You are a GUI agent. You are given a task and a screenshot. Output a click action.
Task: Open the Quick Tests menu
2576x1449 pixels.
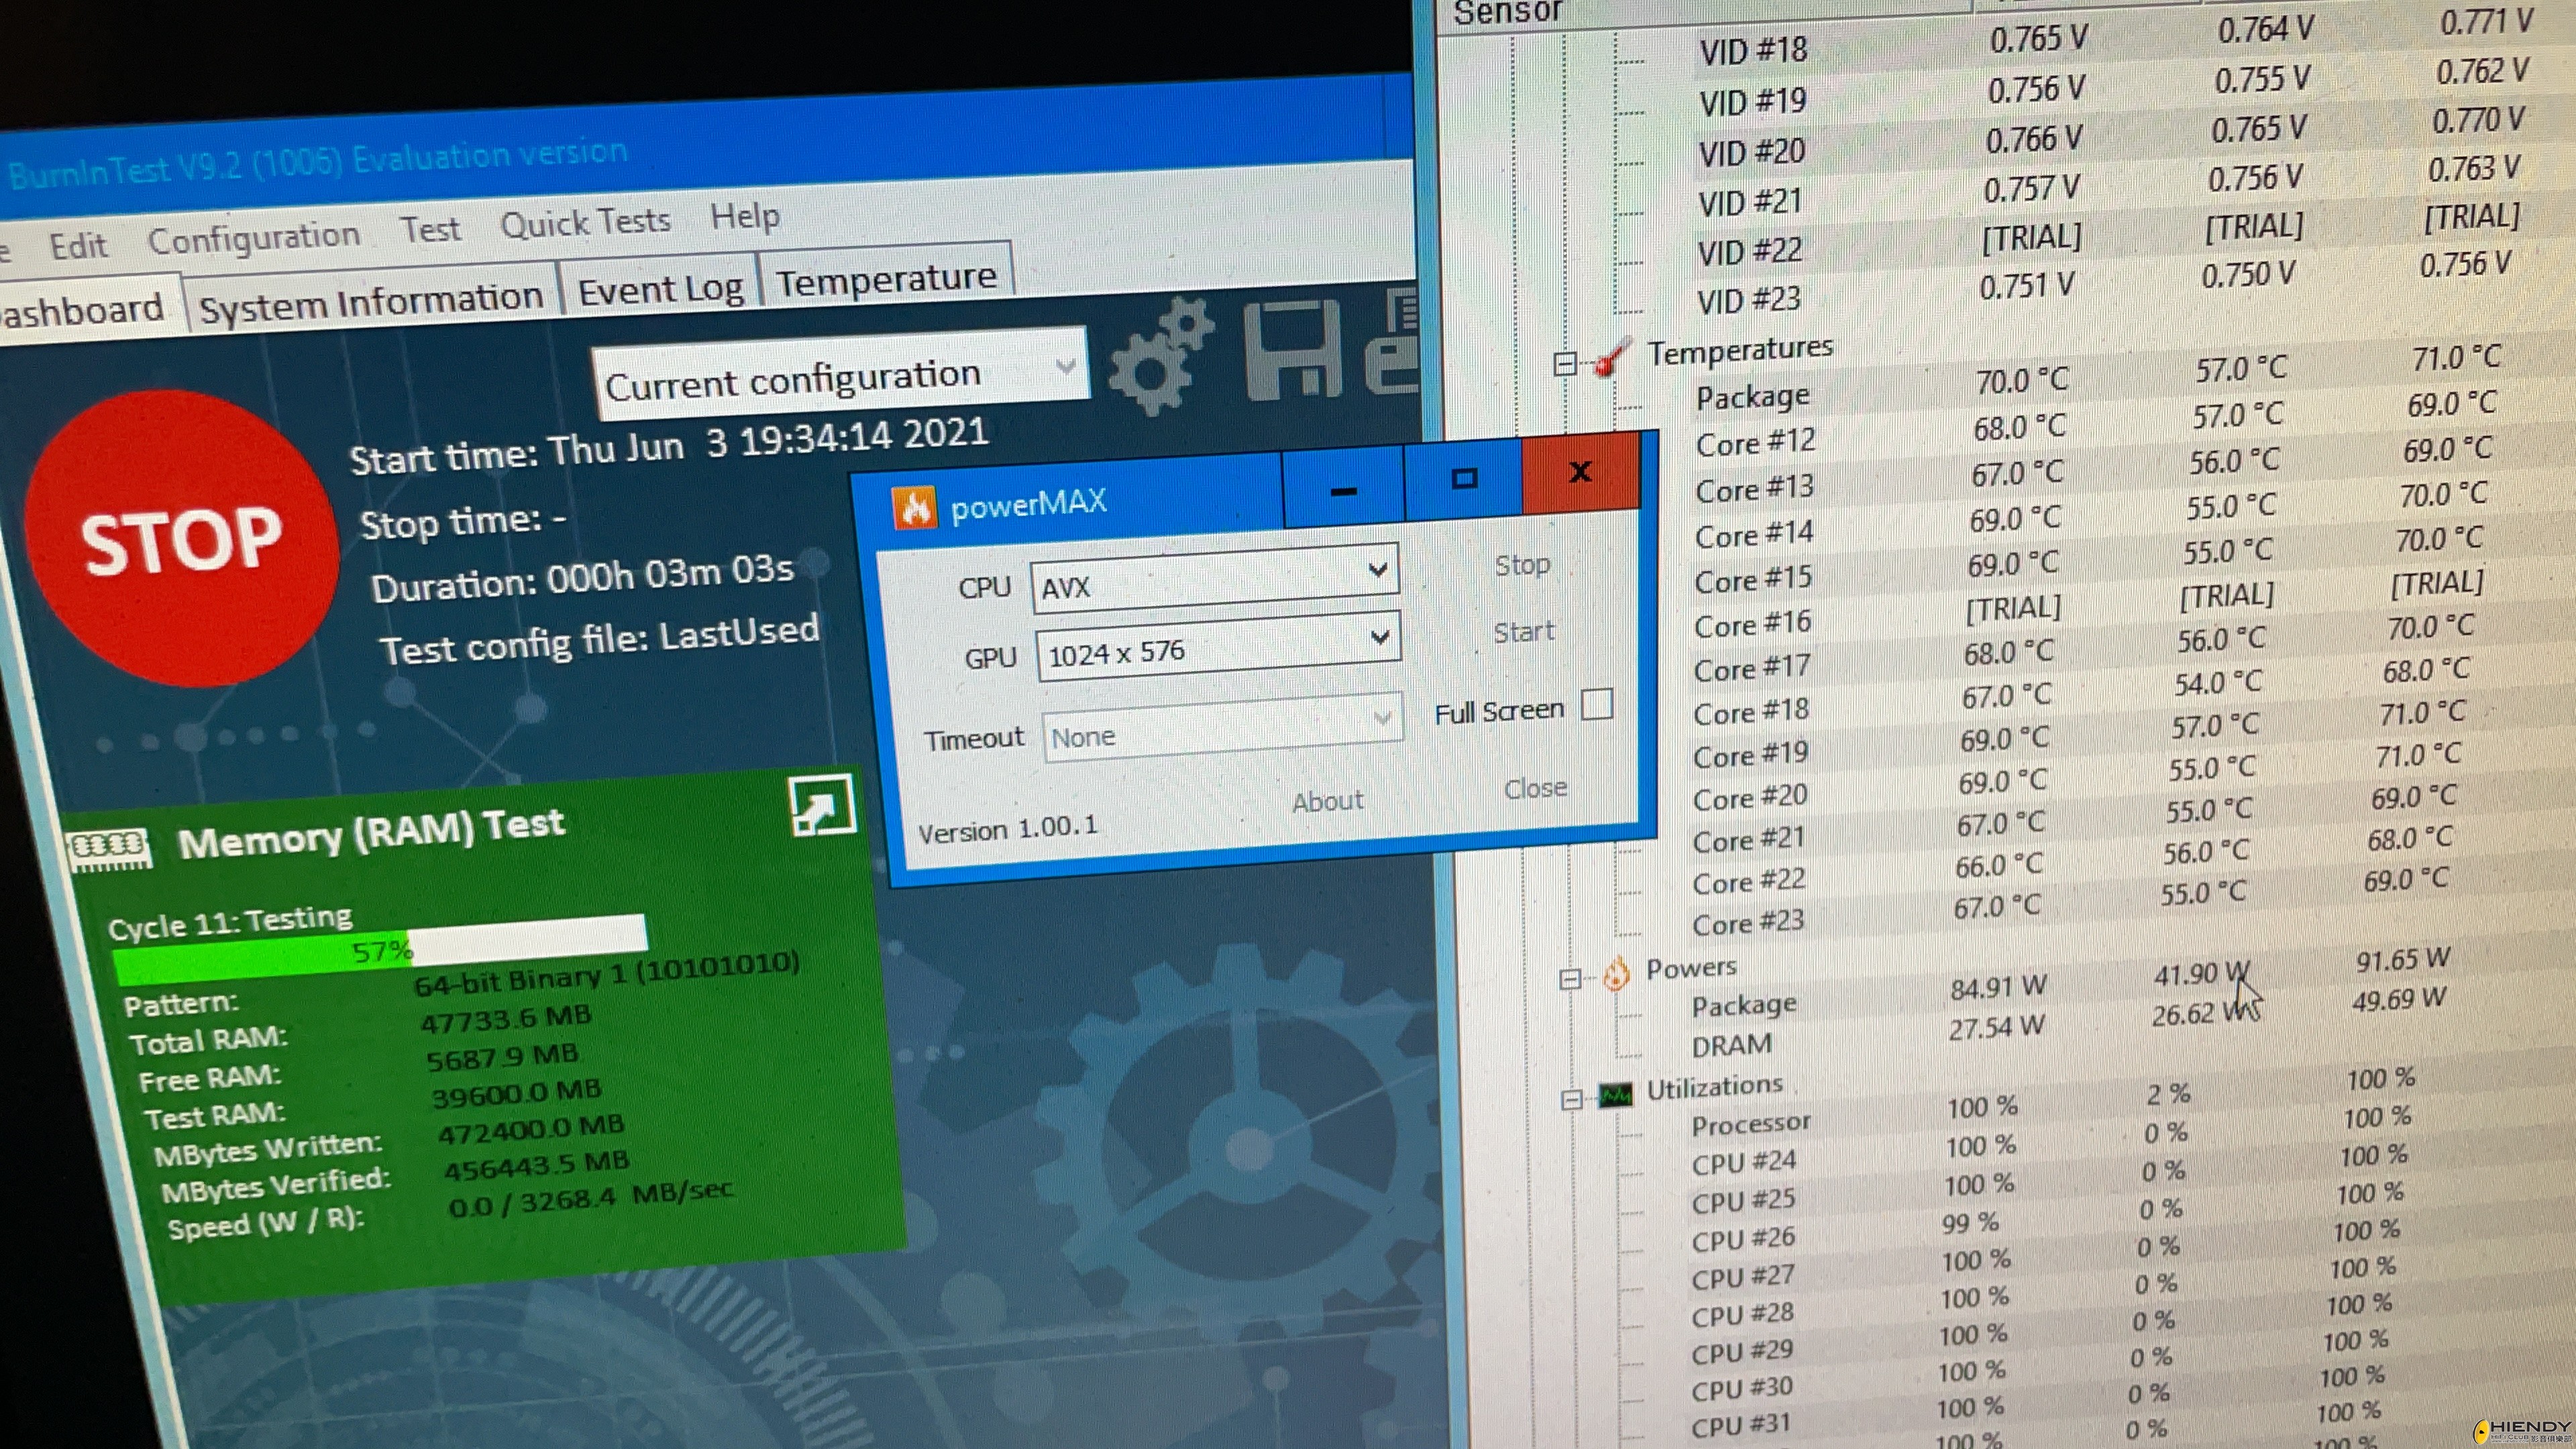(585, 223)
